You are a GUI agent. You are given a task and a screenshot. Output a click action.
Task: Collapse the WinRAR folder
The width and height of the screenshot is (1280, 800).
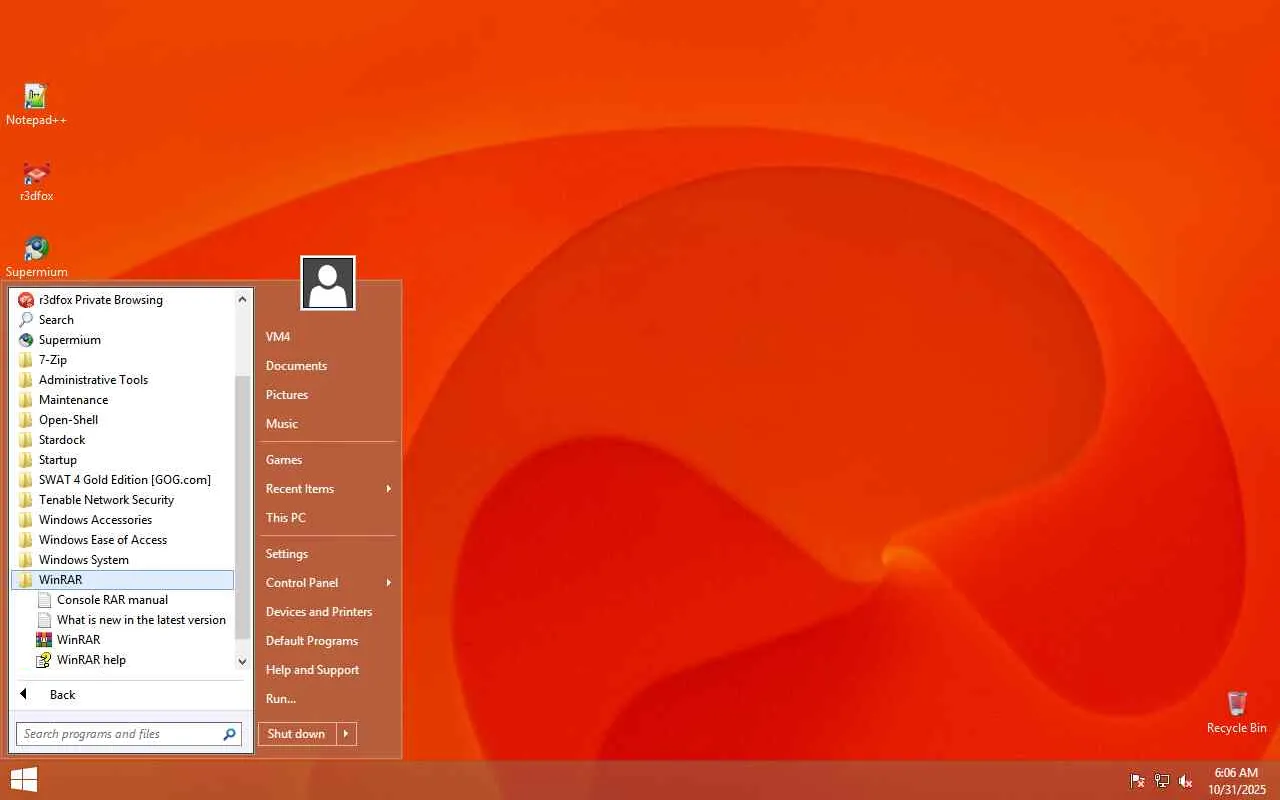click(x=122, y=580)
